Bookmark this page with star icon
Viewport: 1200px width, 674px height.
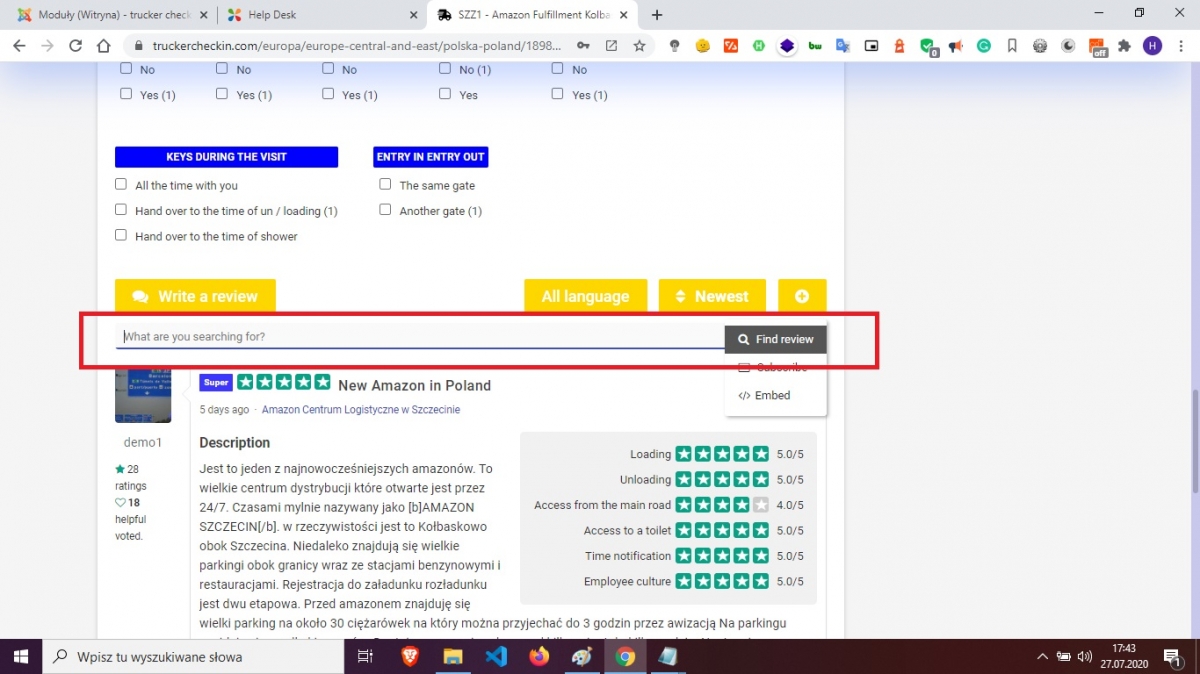pos(639,46)
